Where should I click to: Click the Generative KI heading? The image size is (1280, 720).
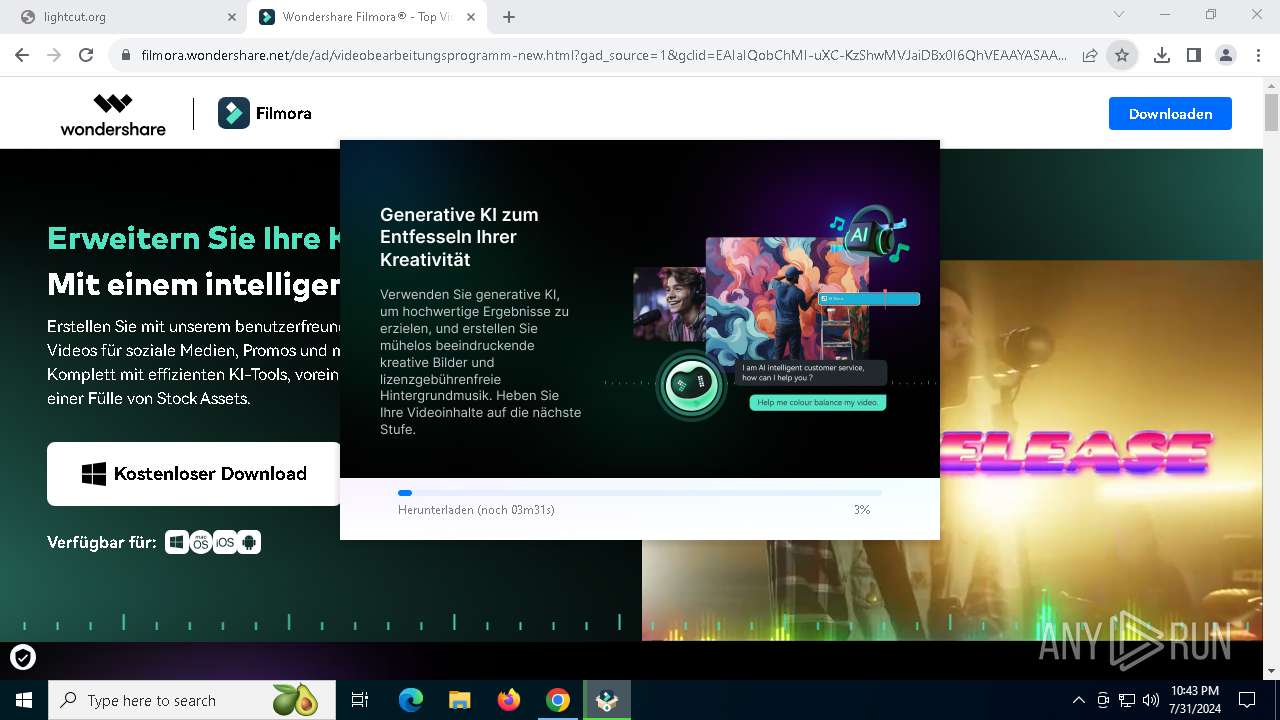459,237
